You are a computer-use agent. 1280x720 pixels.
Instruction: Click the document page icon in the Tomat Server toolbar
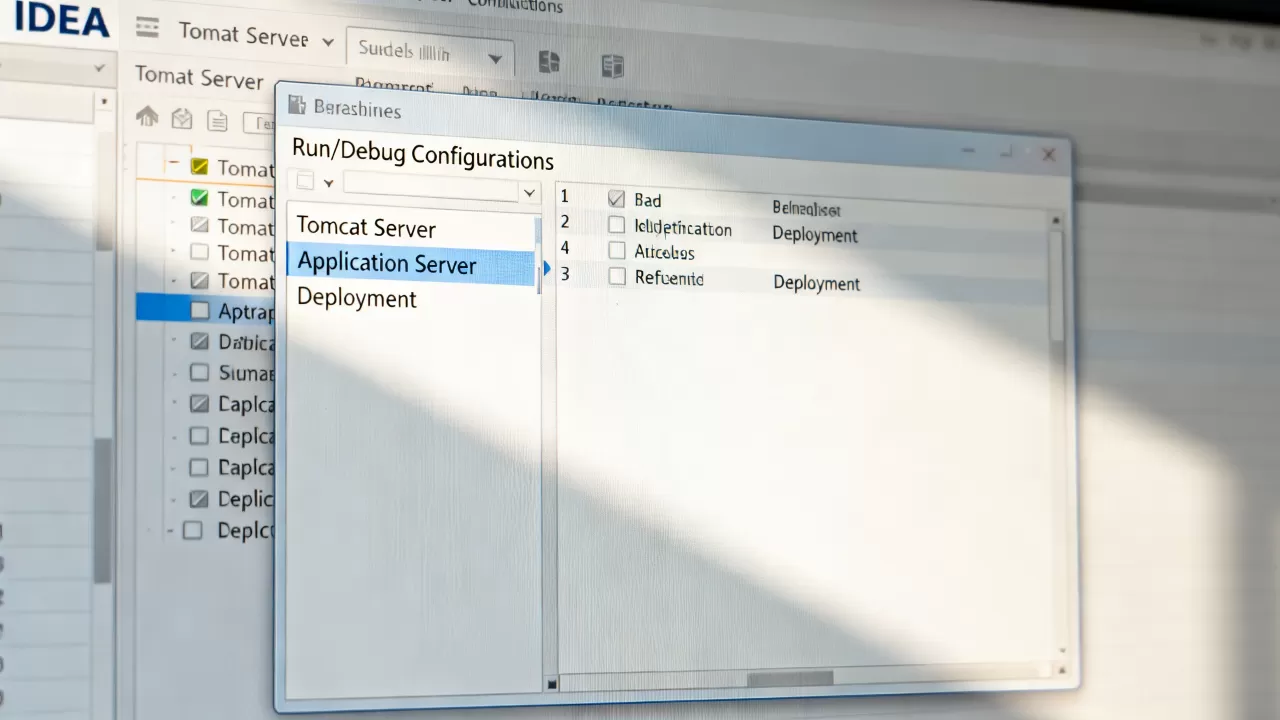click(x=217, y=120)
